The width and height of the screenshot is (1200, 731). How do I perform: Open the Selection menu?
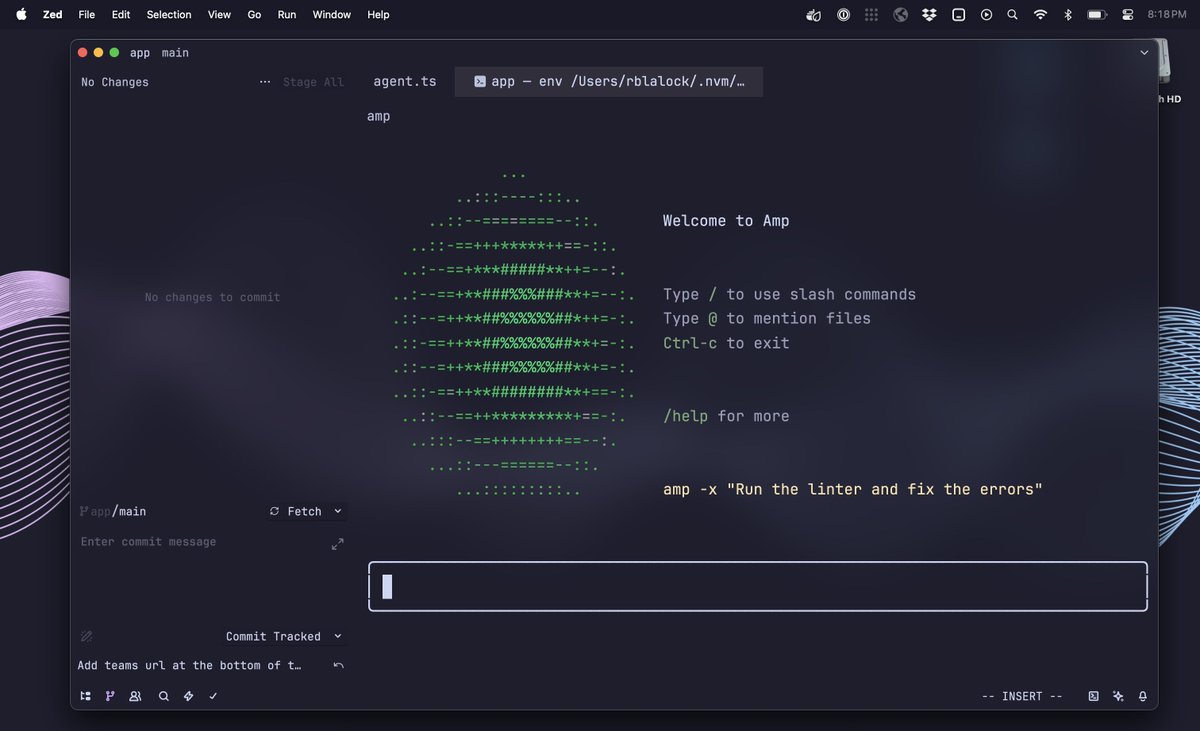[169, 15]
